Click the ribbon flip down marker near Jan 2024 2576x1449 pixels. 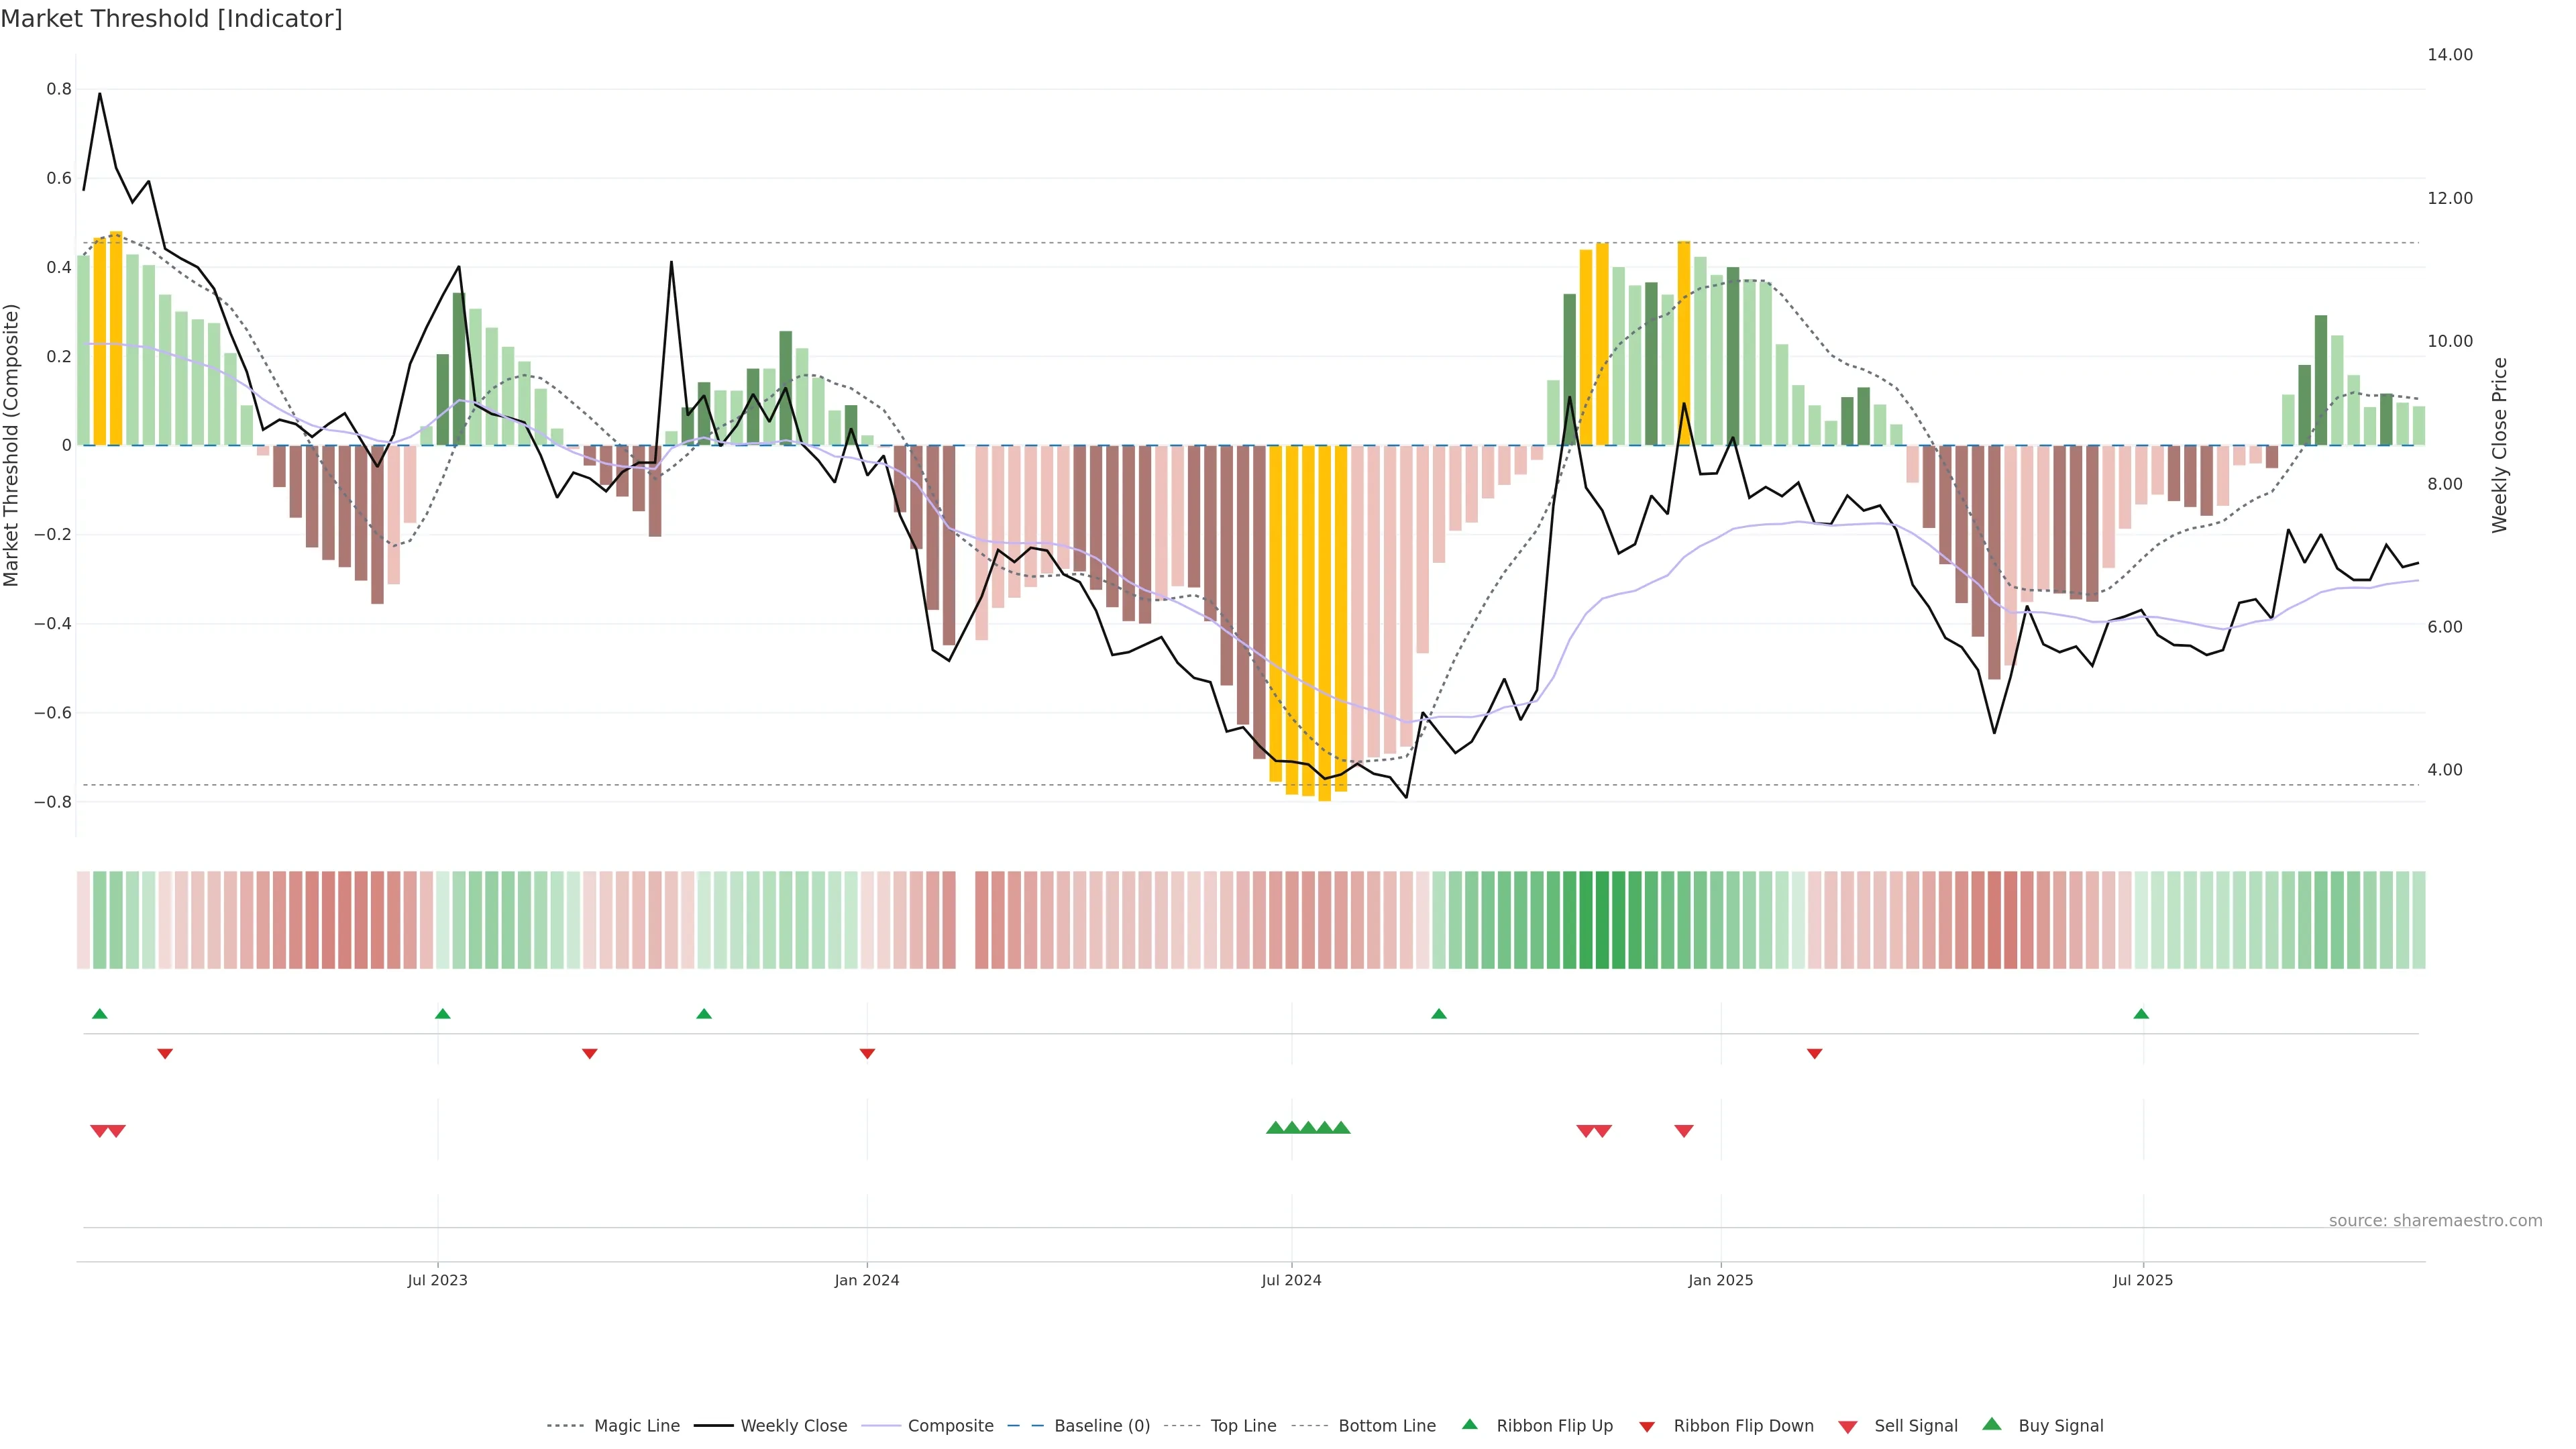[867, 1053]
